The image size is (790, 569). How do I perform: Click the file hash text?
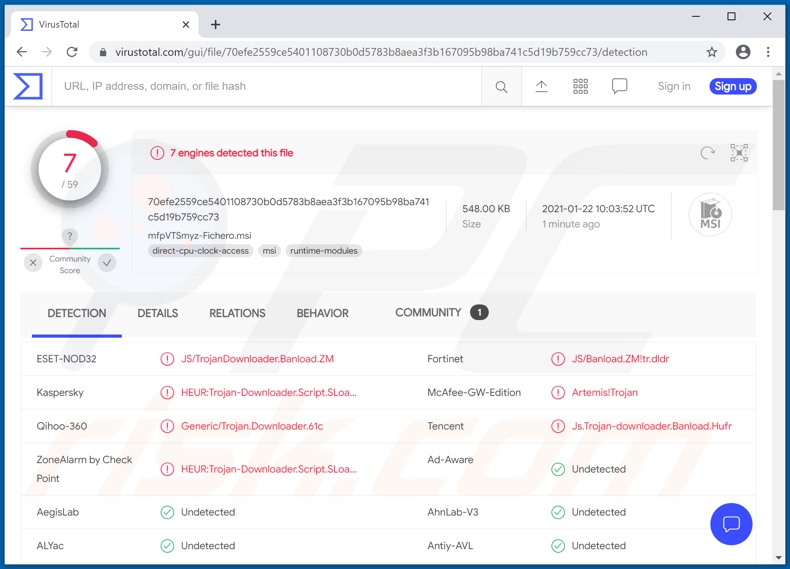[288, 209]
